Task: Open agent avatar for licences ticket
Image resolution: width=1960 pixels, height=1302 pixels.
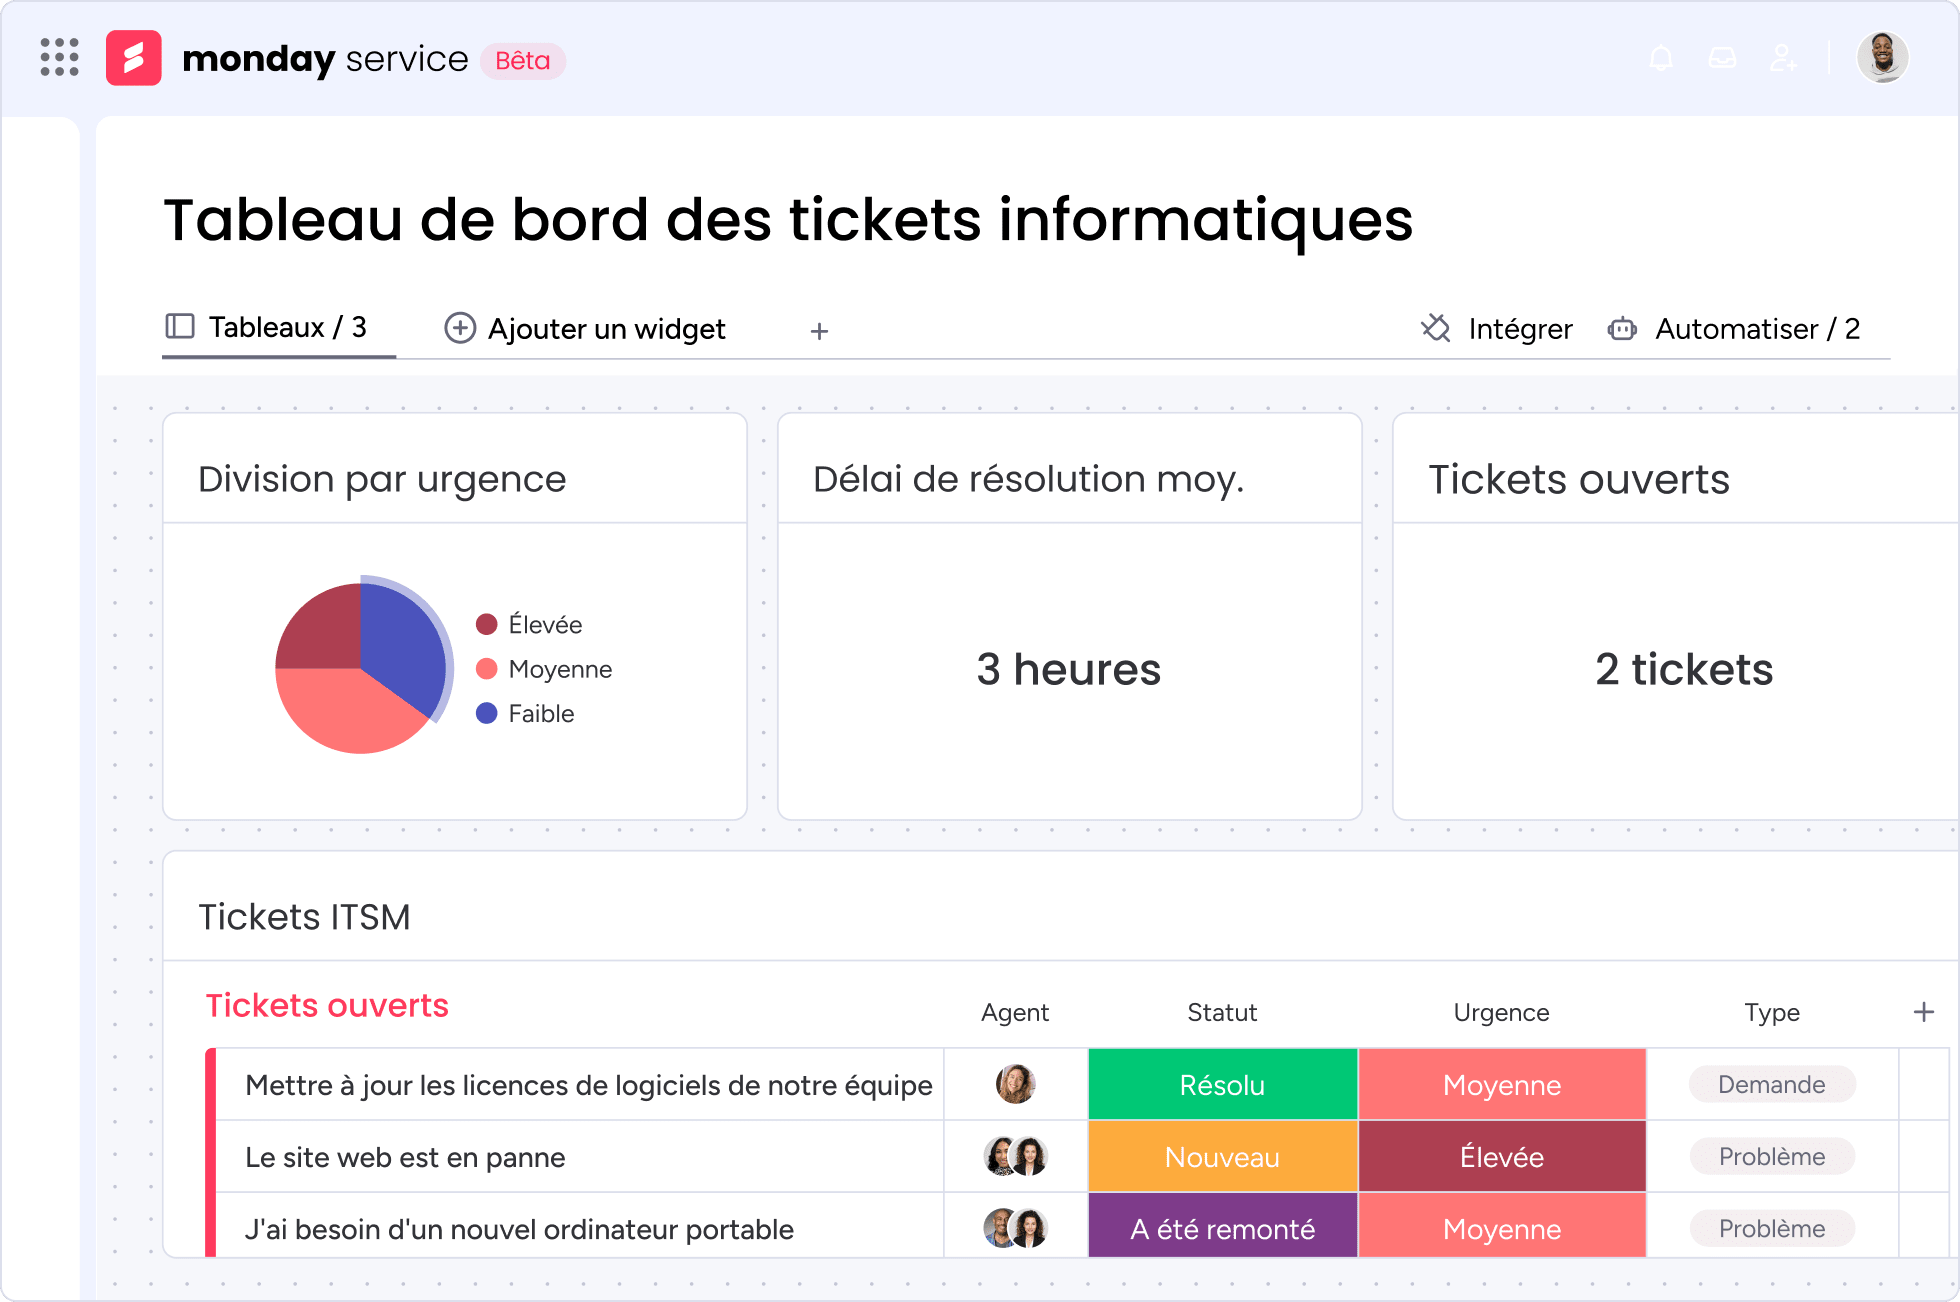Action: click(1015, 1084)
